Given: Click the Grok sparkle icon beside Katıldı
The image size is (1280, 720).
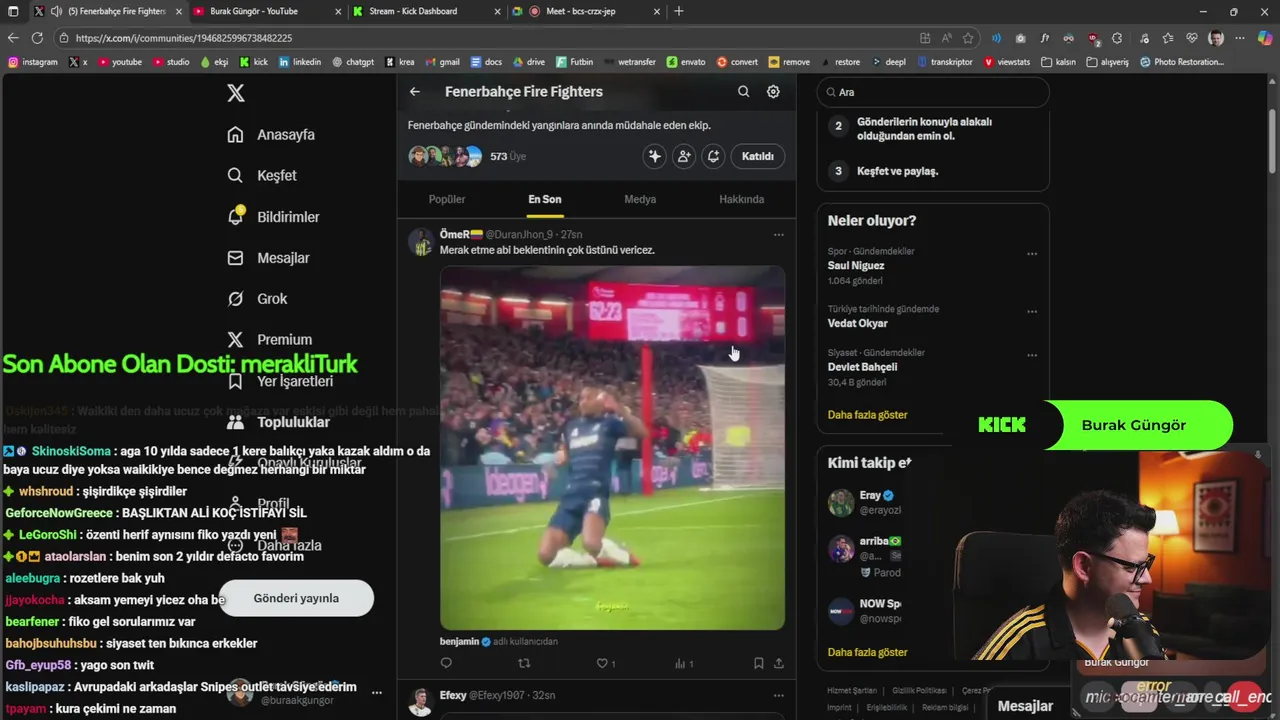Looking at the screenshot, I should (x=655, y=156).
